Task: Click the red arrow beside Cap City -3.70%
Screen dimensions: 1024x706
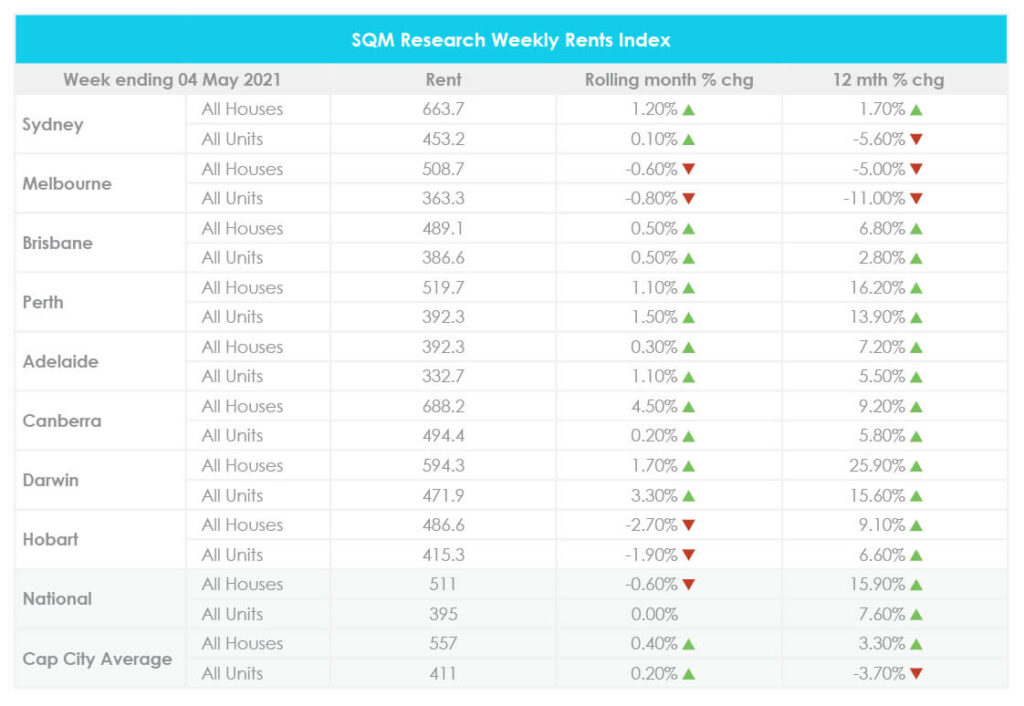Action: 916,674
